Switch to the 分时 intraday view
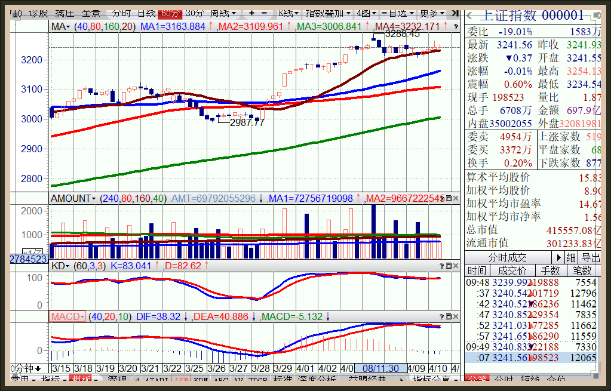This screenshot has height=391, width=611. (x=121, y=13)
